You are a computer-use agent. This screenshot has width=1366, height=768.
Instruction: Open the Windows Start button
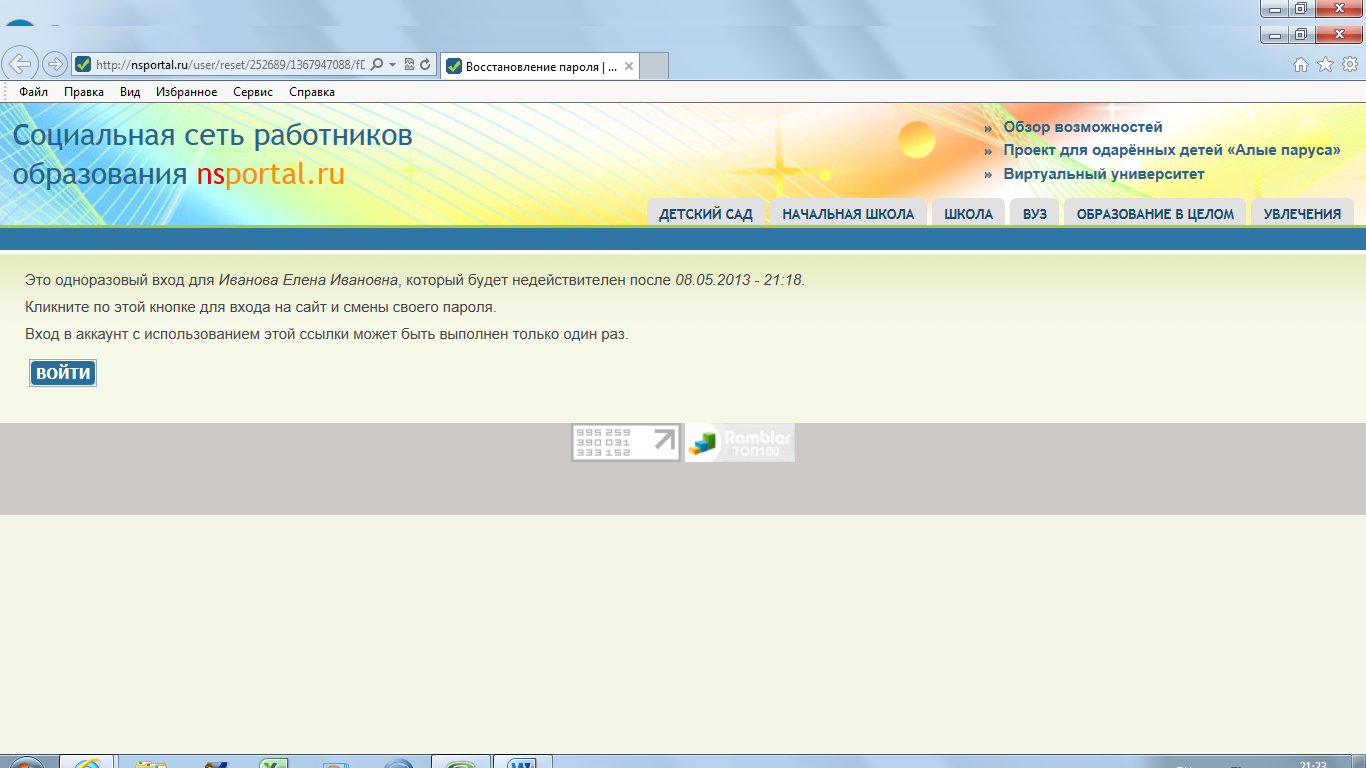[25, 763]
